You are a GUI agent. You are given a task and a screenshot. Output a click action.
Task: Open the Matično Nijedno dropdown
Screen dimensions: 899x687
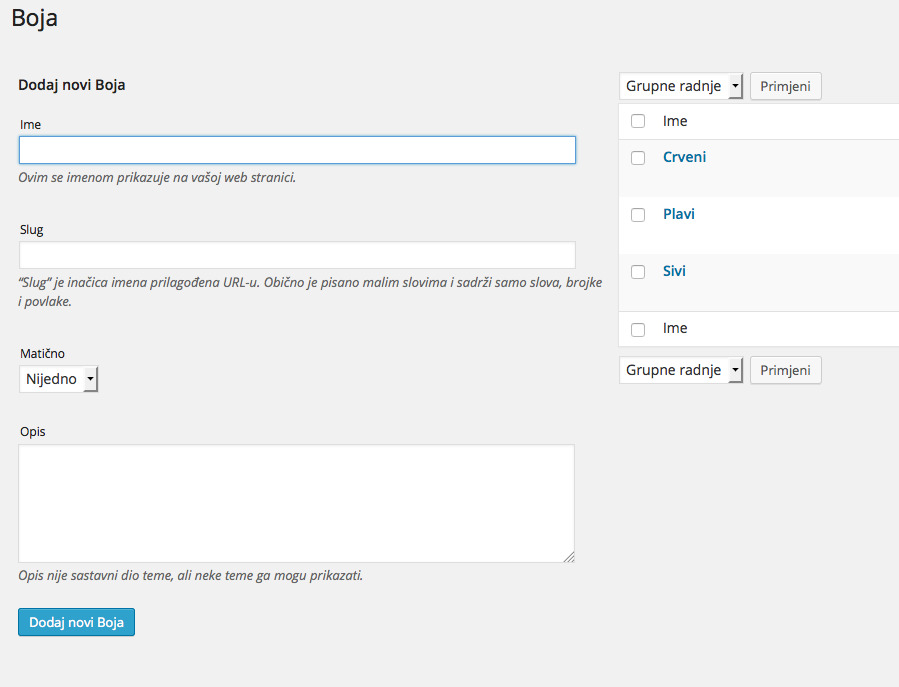coord(58,379)
